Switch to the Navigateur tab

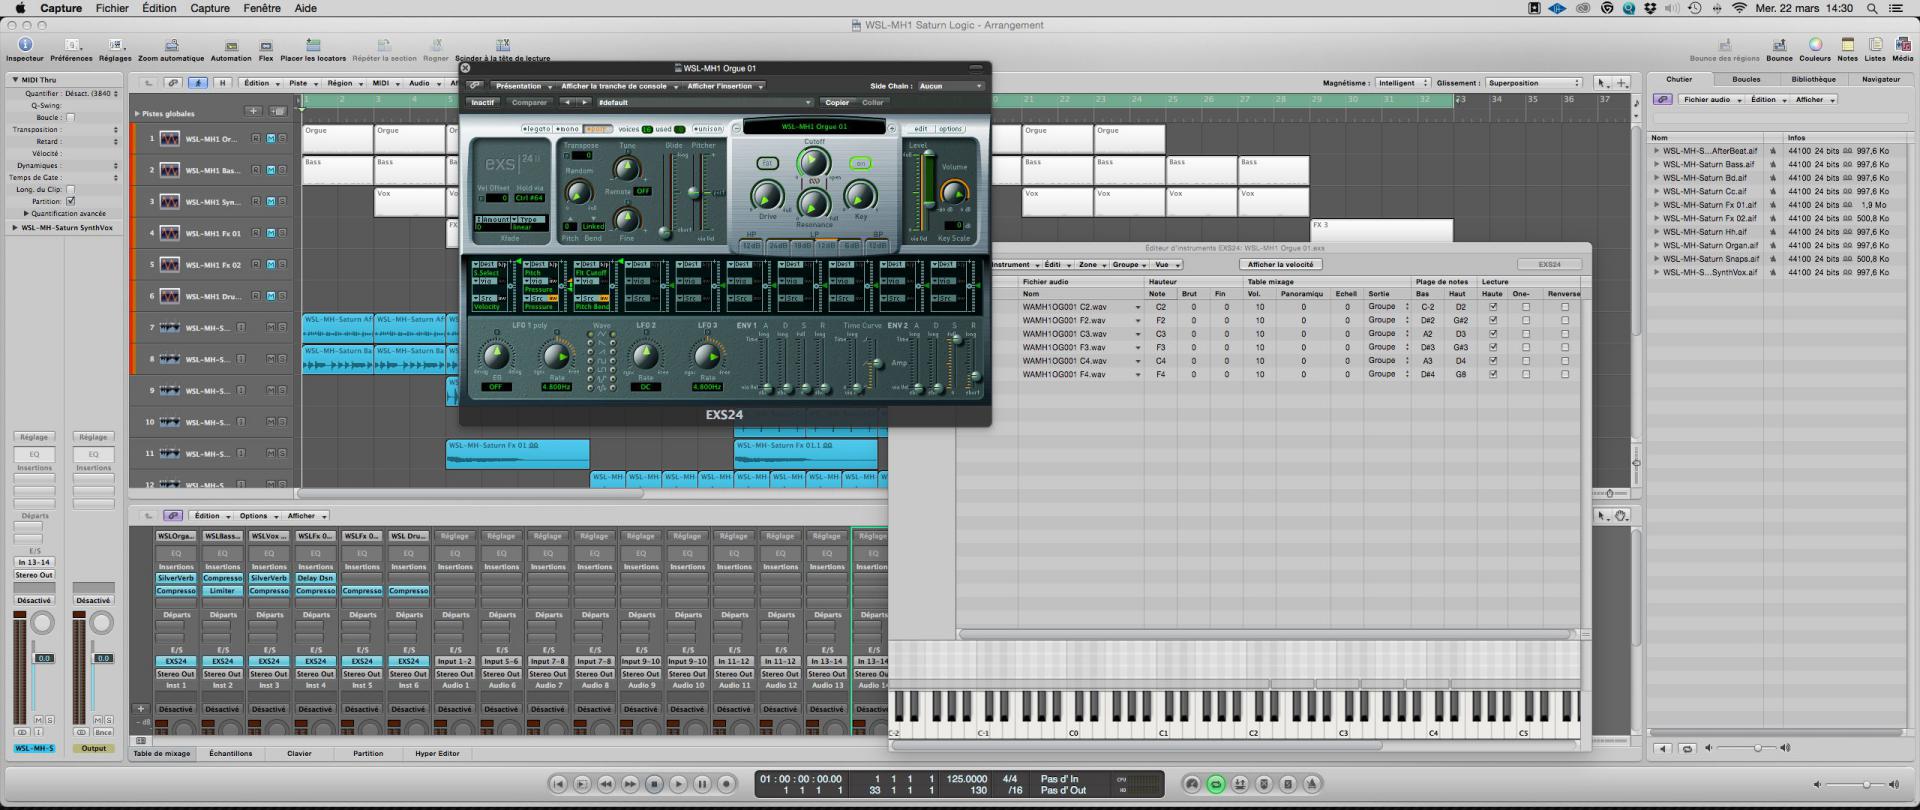pos(1880,79)
